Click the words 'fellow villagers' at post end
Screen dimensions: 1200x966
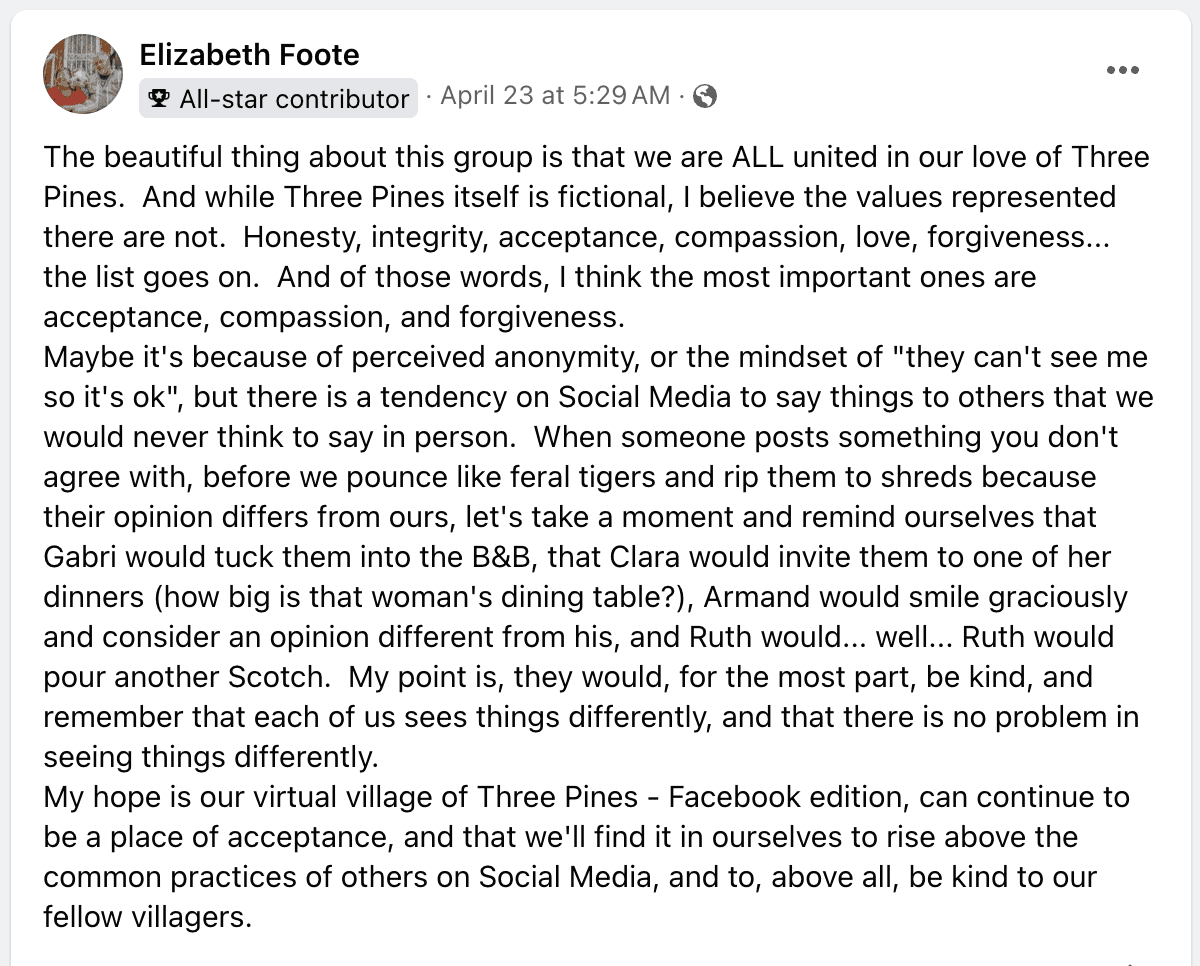[147, 917]
